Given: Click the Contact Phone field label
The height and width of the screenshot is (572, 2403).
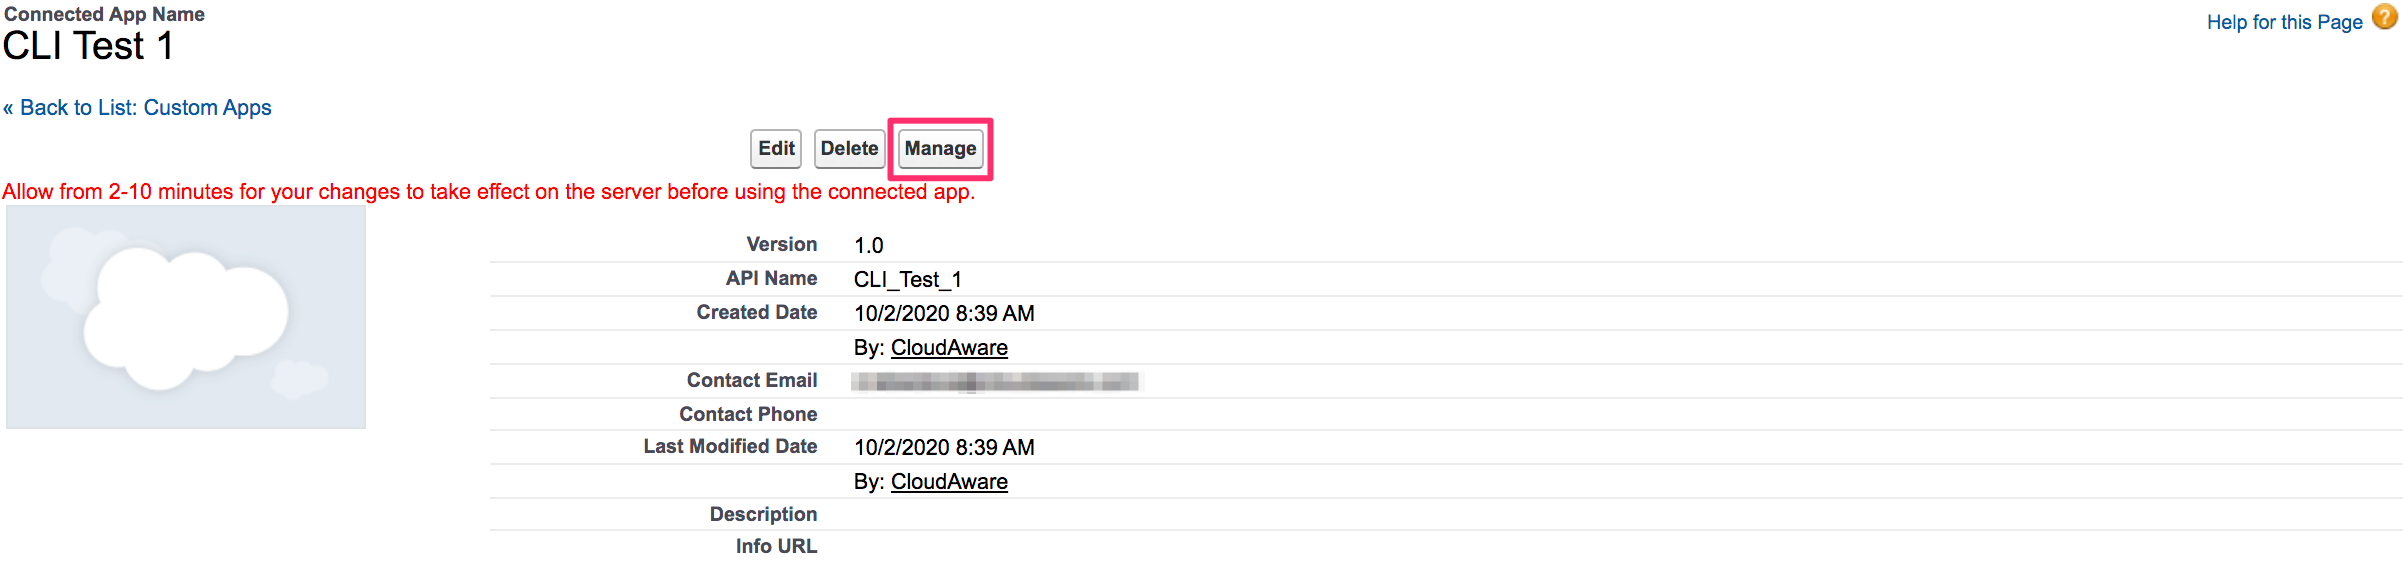Looking at the screenshot, I should pos(748,414).
